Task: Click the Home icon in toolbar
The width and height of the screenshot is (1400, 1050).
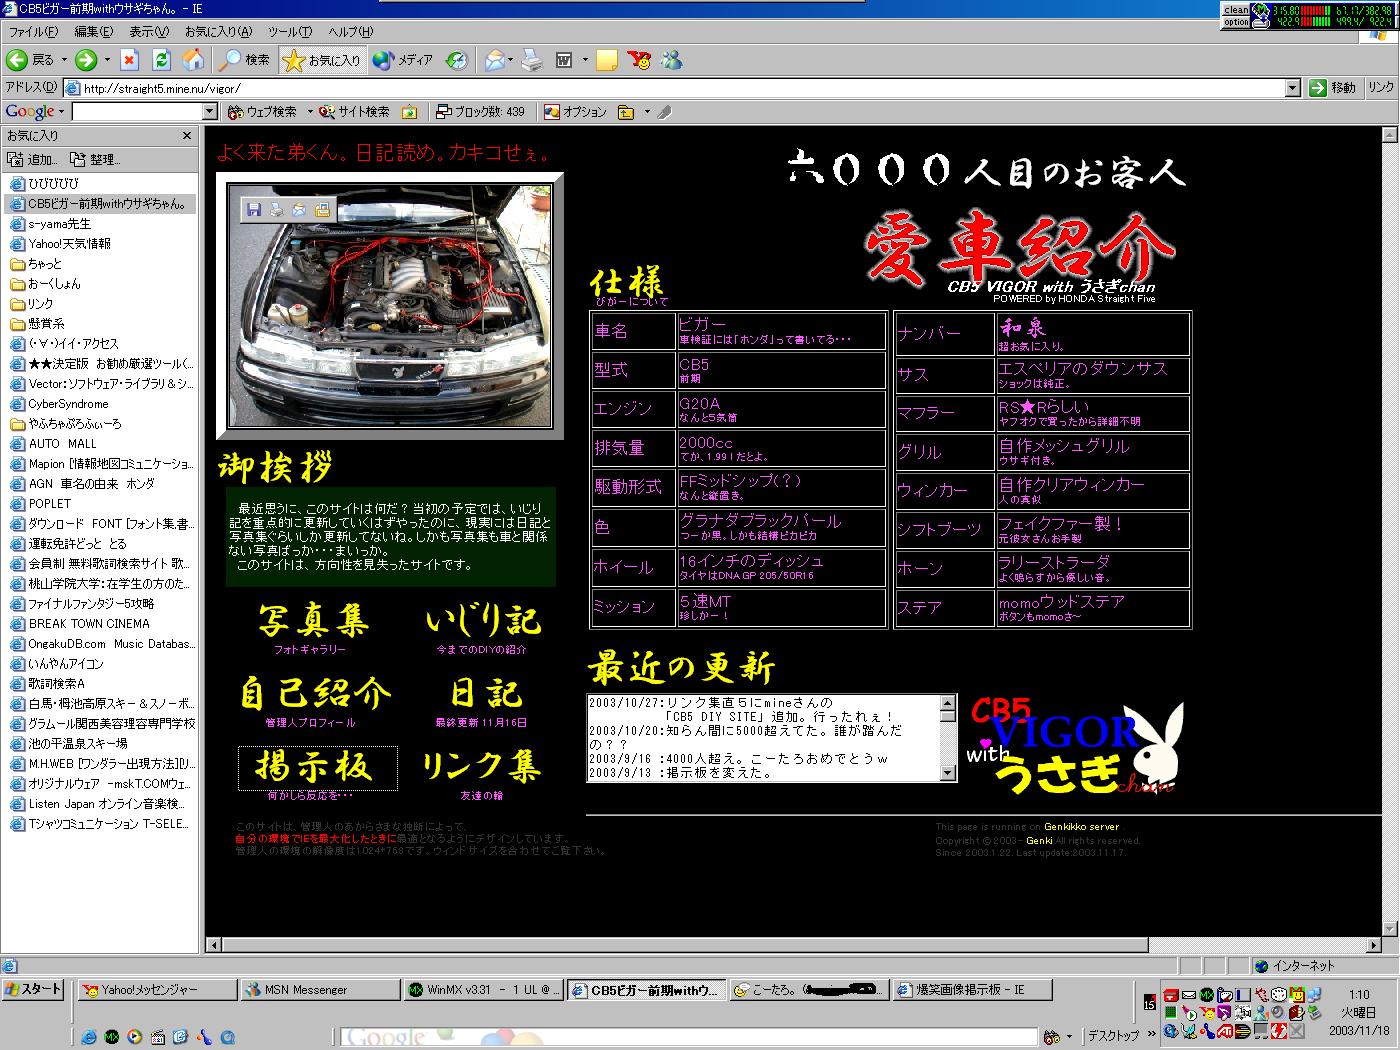Action: [194, 60]
